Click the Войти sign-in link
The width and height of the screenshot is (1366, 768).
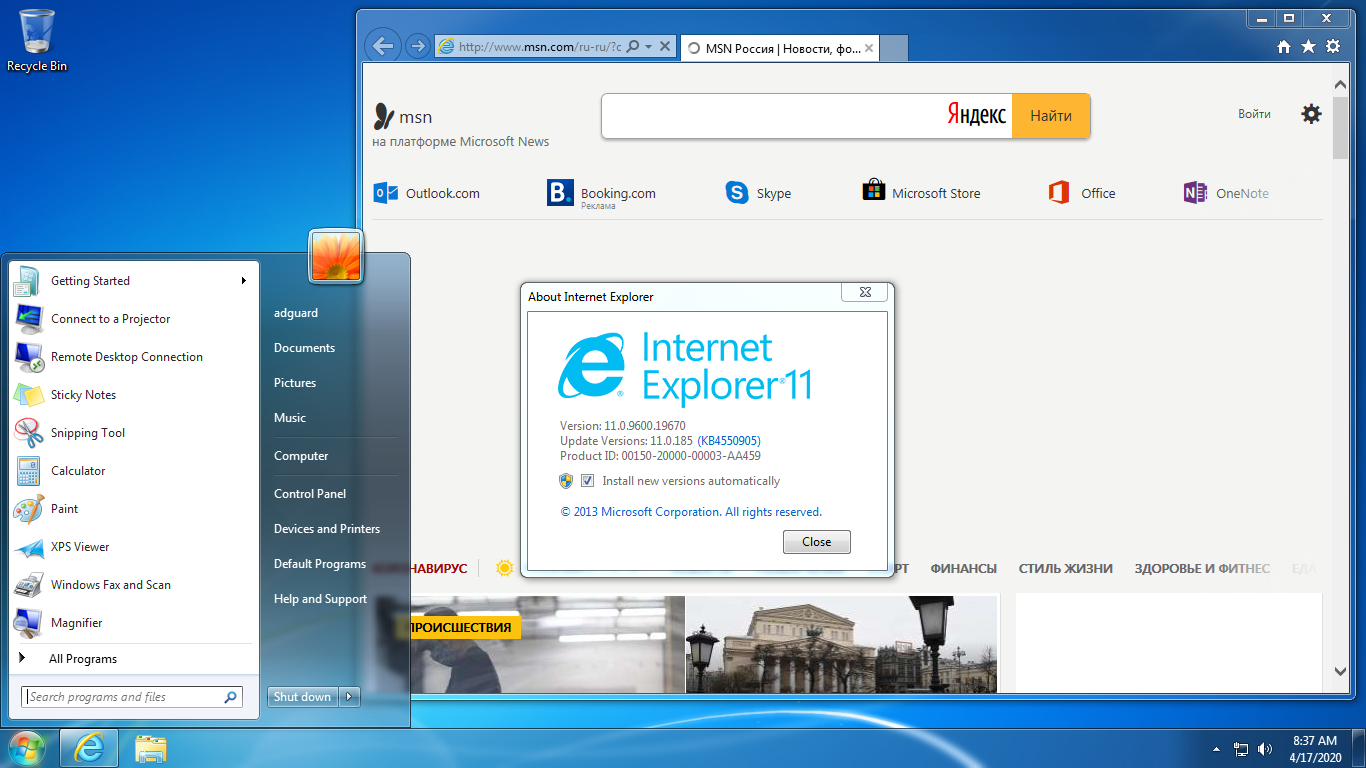click(1254, 114)
